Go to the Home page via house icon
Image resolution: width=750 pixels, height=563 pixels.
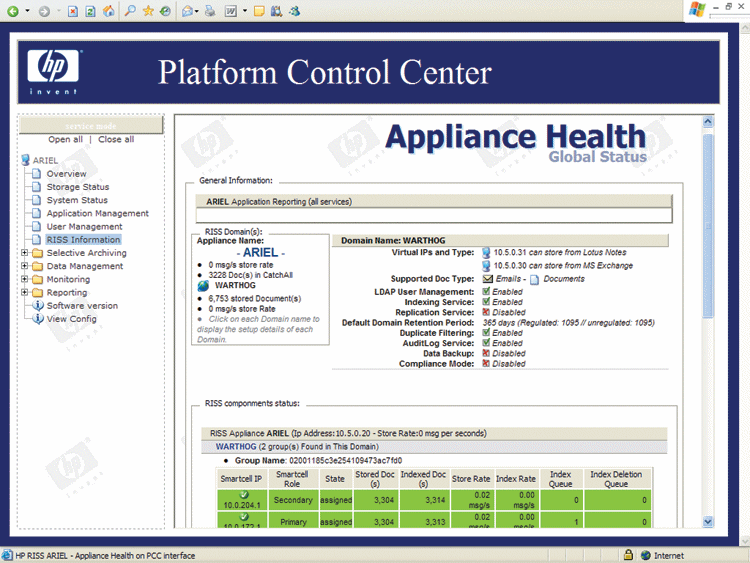coord(109,11)
